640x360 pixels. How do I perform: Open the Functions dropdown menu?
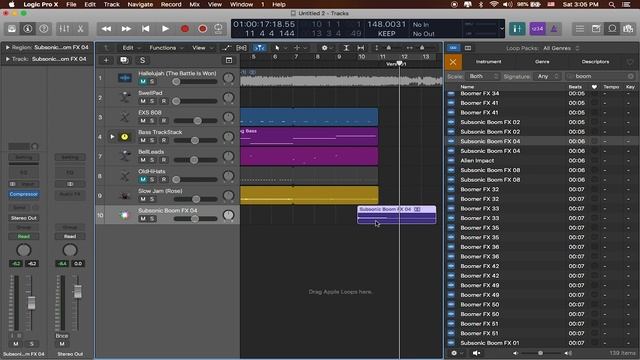tap(166, 48)
